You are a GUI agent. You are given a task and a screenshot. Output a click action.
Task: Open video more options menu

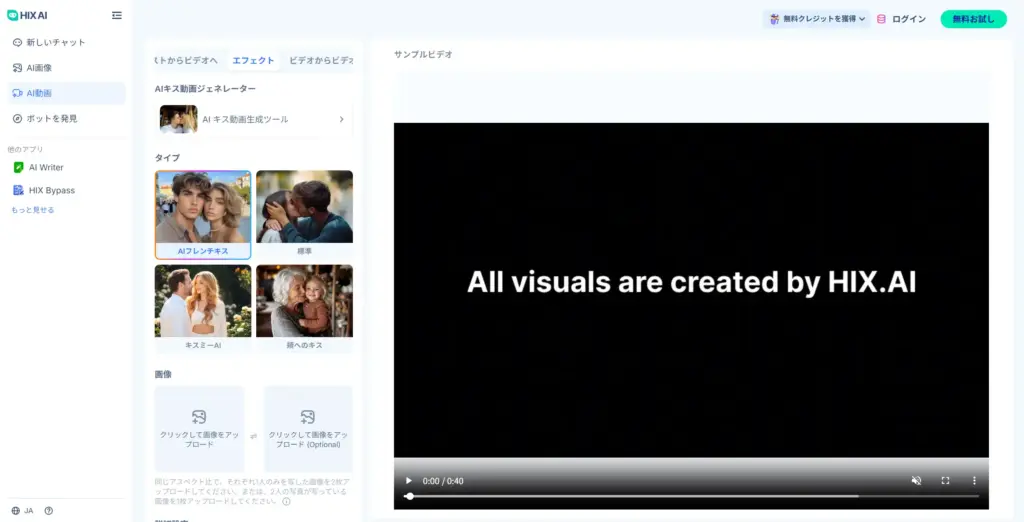point(974,481)
